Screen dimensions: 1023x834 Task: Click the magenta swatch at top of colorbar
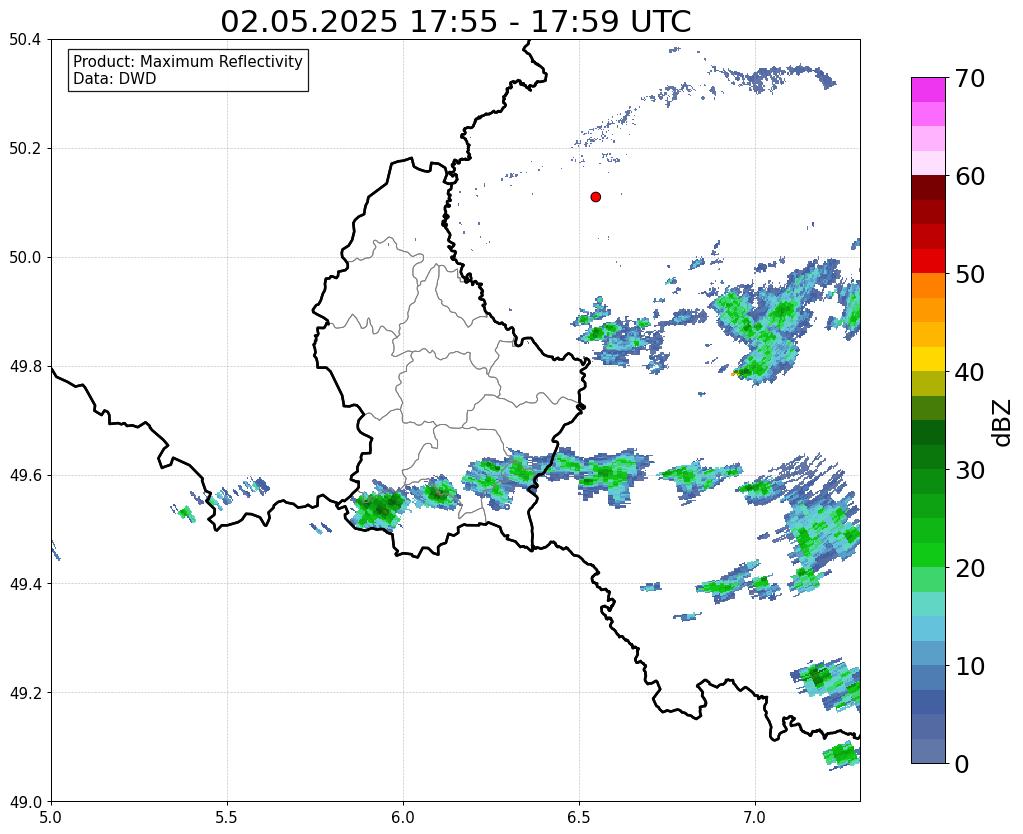[928, 89]
